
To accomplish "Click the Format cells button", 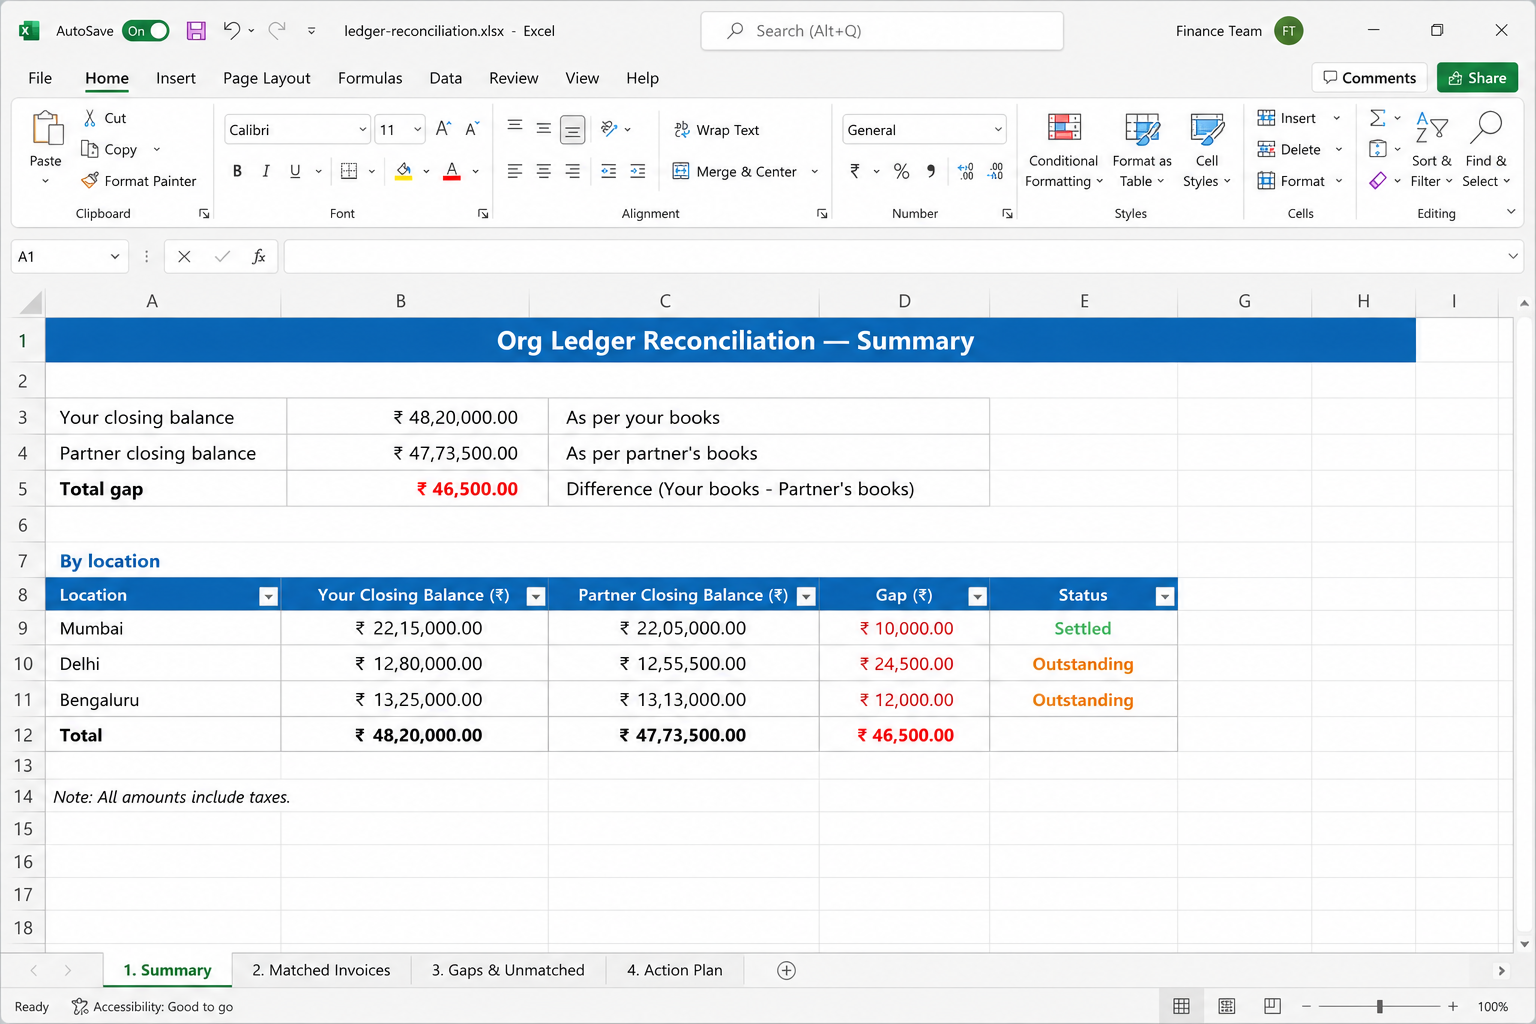I will pyautogui.click(x=1292, y=181).
